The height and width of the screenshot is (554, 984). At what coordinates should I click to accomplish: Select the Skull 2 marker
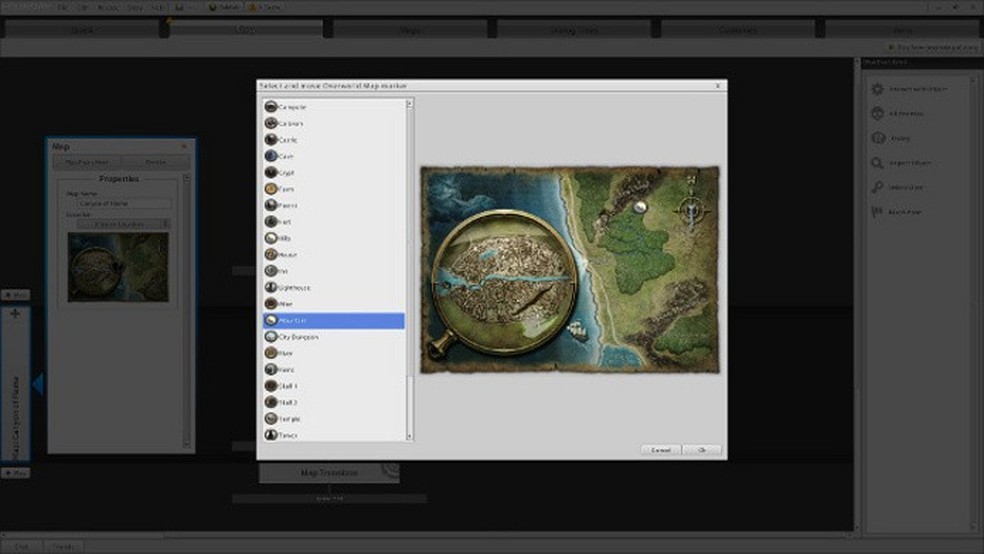334,402
